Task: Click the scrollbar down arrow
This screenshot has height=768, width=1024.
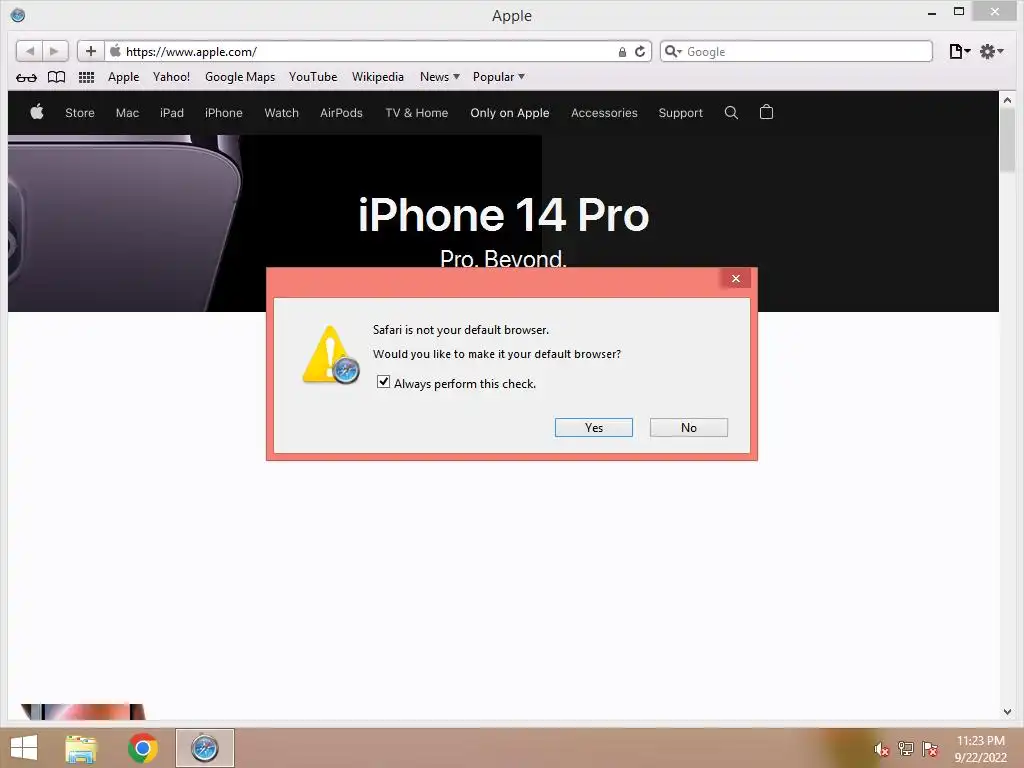Action: coord(1008,712)
